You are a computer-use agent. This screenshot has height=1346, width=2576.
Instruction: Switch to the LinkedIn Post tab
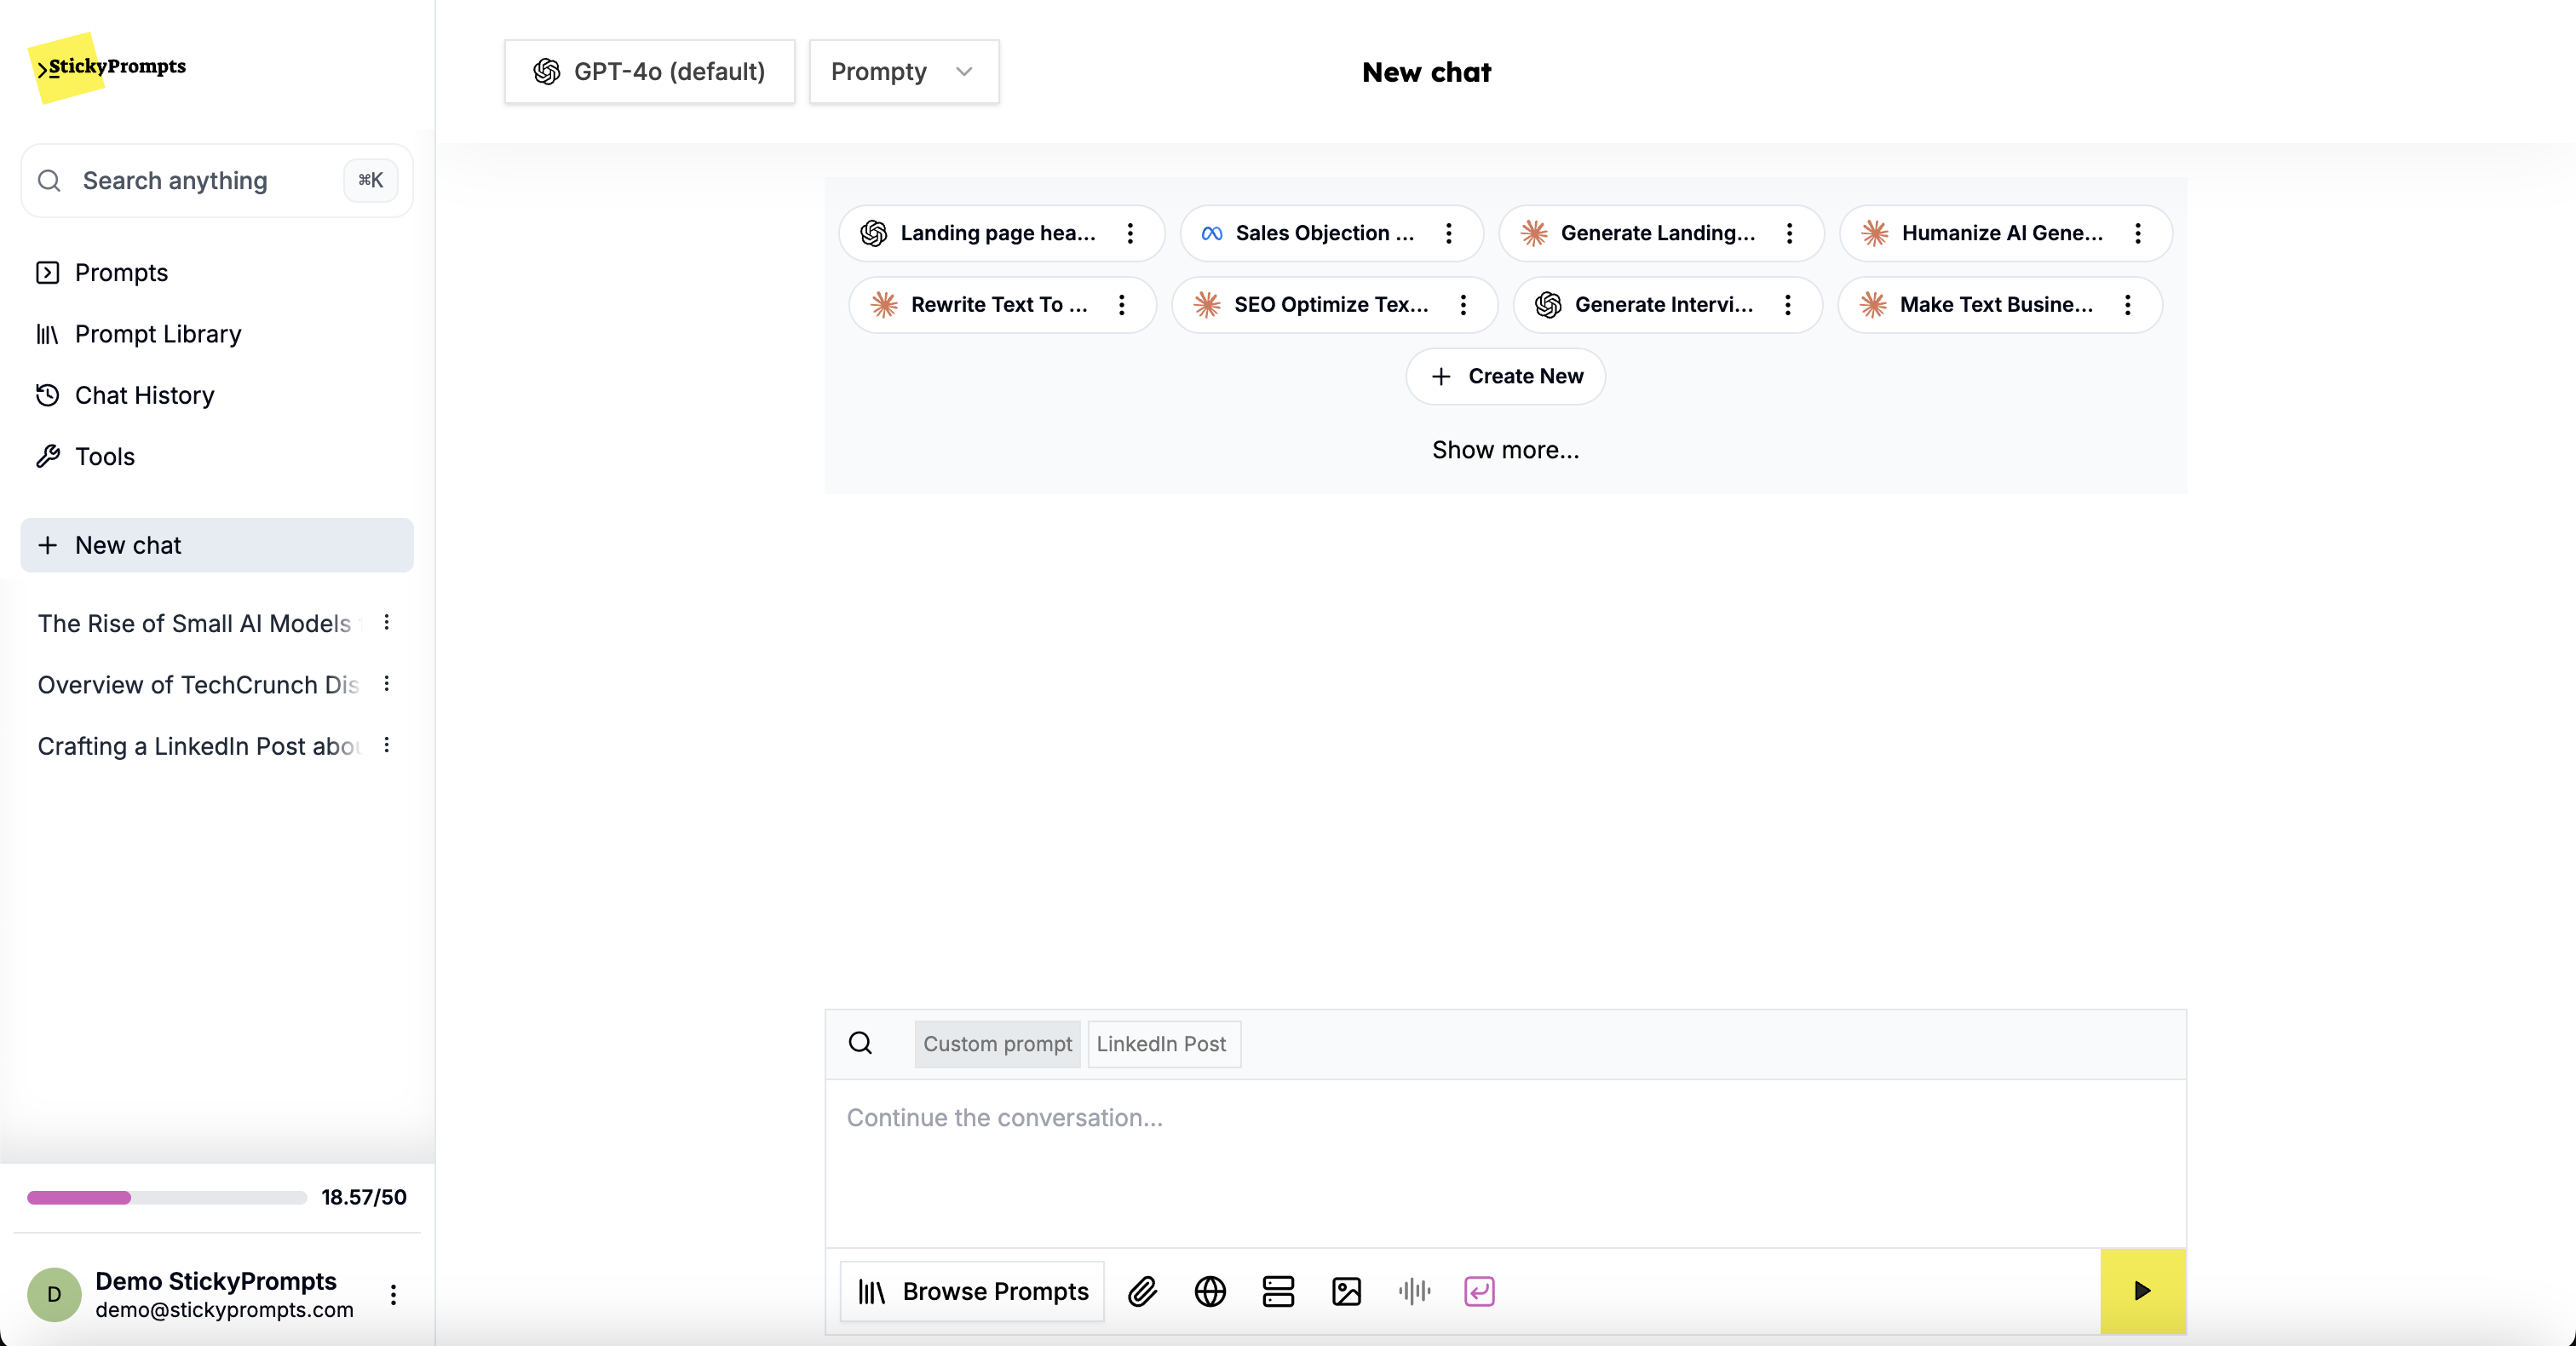tap(1163, 1044)
